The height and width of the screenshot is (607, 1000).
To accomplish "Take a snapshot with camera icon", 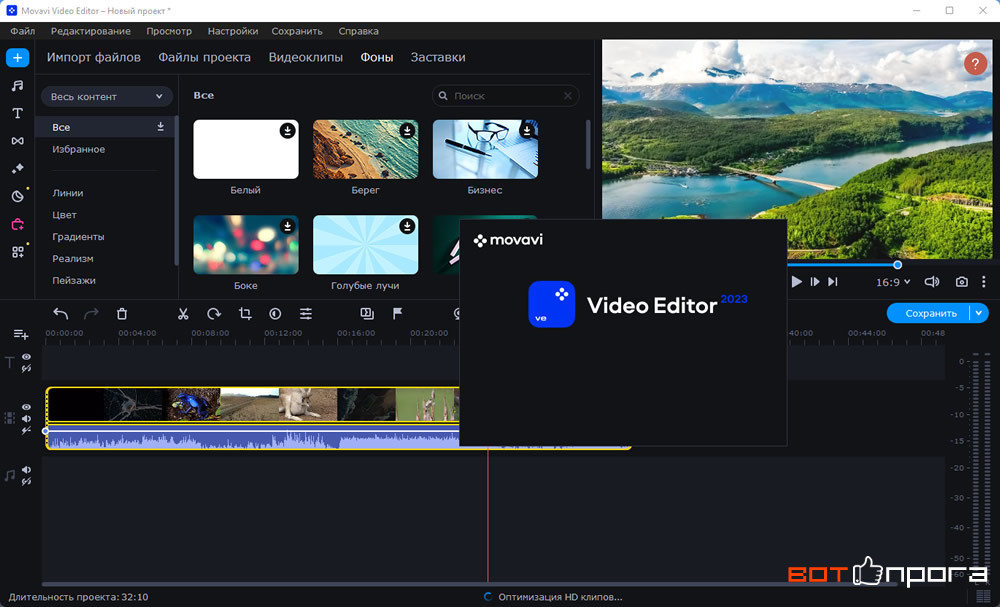I will [961, 282].
